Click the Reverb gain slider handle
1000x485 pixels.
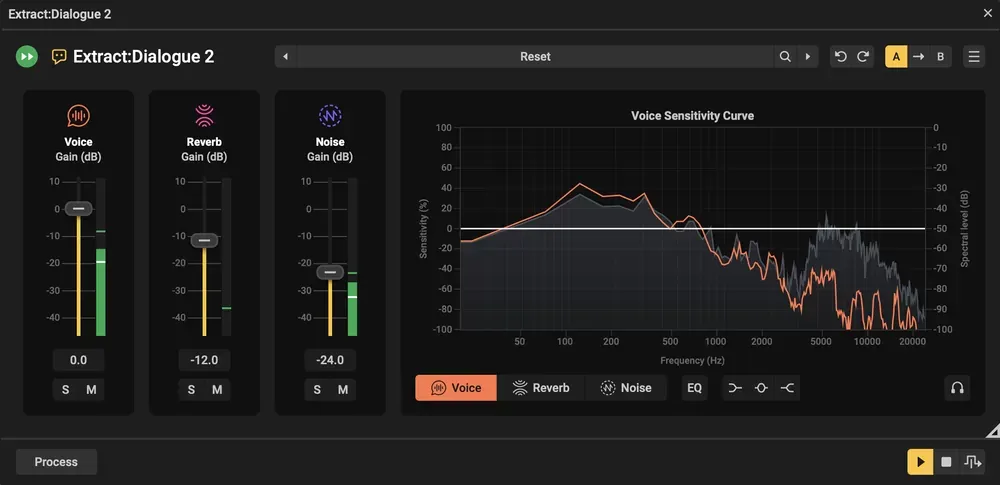[x=204, y=241]
